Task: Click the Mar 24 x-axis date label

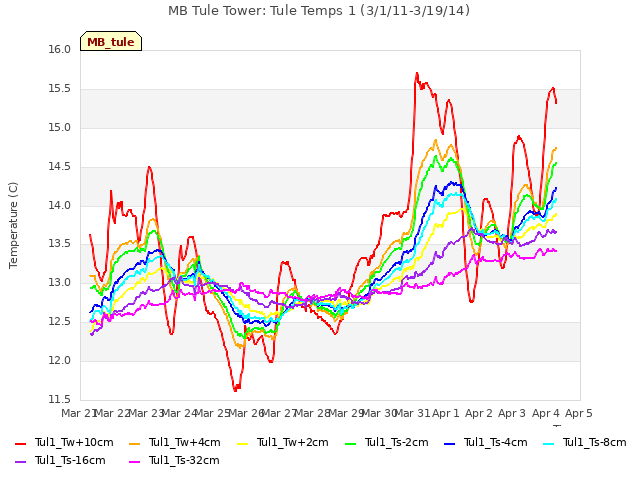Action: [179, 413]
